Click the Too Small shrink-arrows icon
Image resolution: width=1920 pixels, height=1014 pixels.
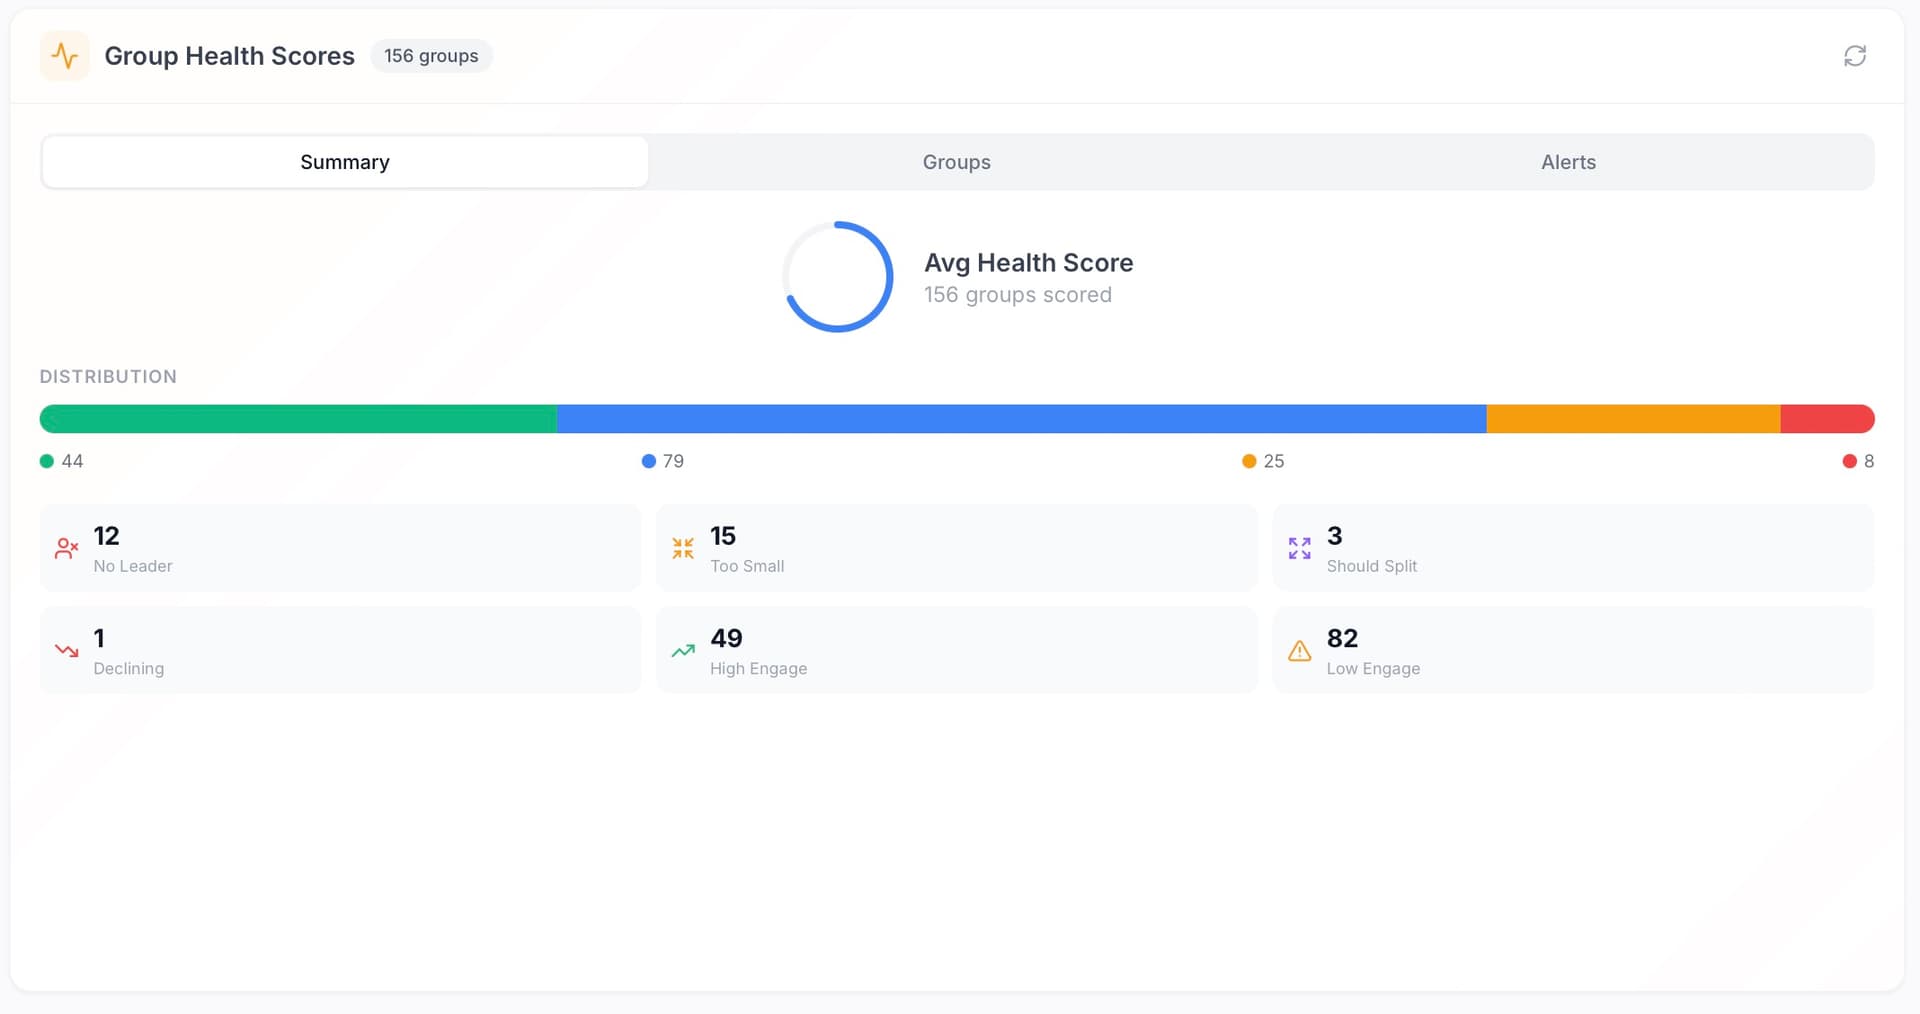(x=682, y=548)
